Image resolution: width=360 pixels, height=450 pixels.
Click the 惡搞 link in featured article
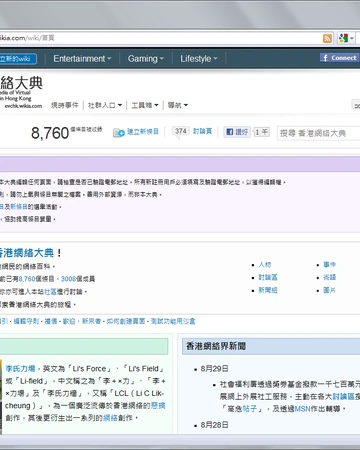pos(158,406)
